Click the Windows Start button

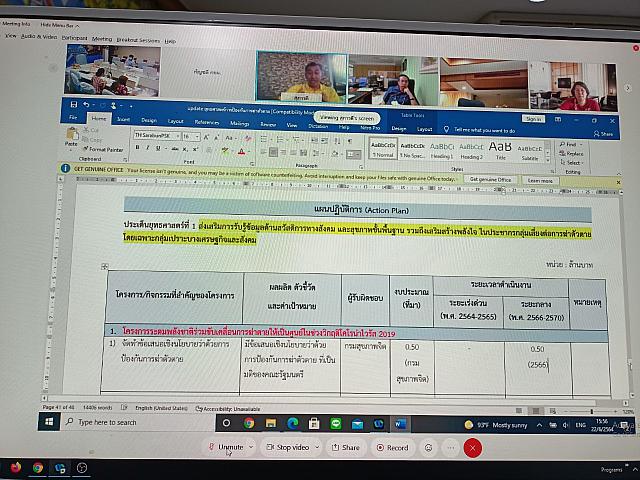[48, 422]
